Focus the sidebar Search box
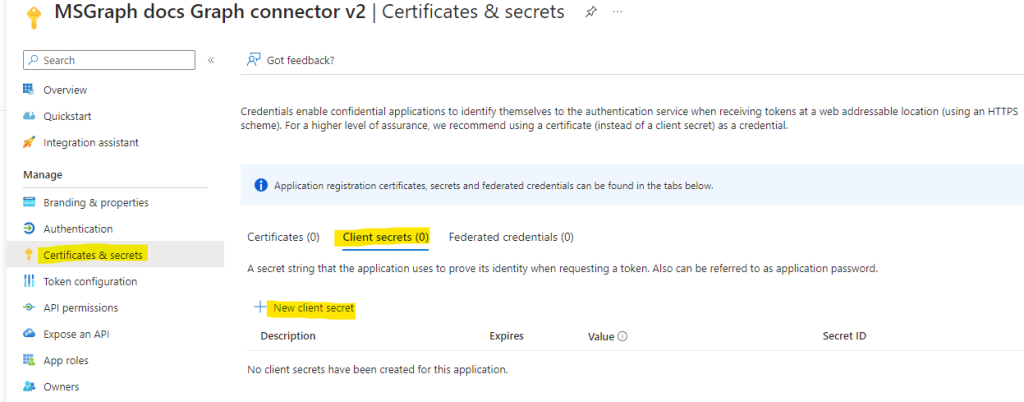The width and height of the screenshot is (1024, 402). pos(109,60)
